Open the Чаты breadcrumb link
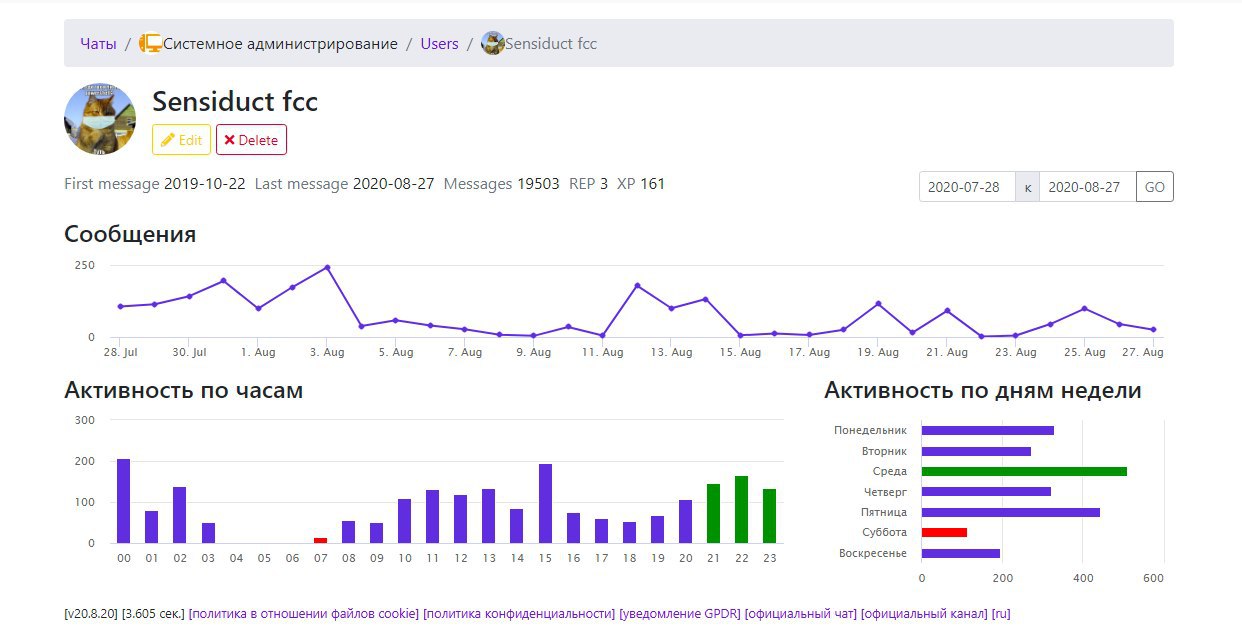 click(x=98, y=44)
